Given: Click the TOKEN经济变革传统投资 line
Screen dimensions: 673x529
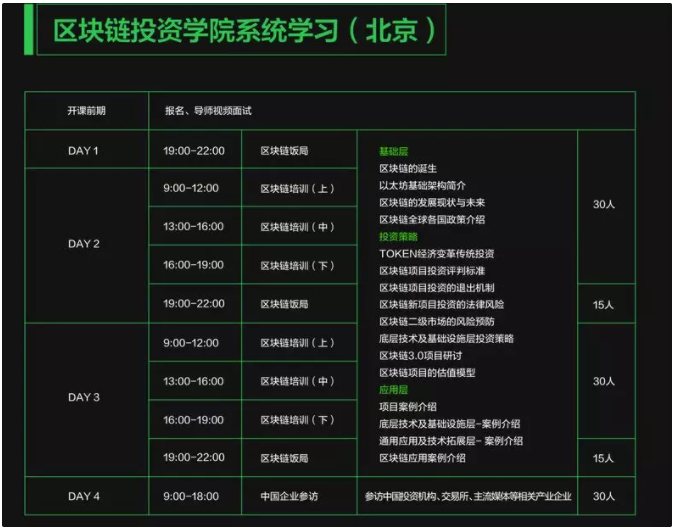Looking at the screenshot, I should click(437, 254).
